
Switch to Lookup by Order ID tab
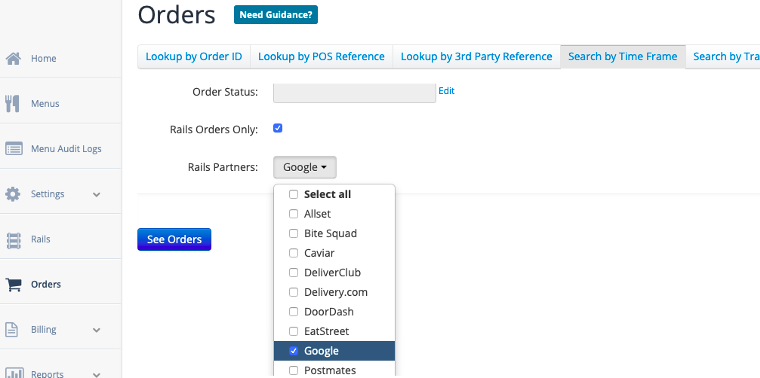(x=194, y=57)
